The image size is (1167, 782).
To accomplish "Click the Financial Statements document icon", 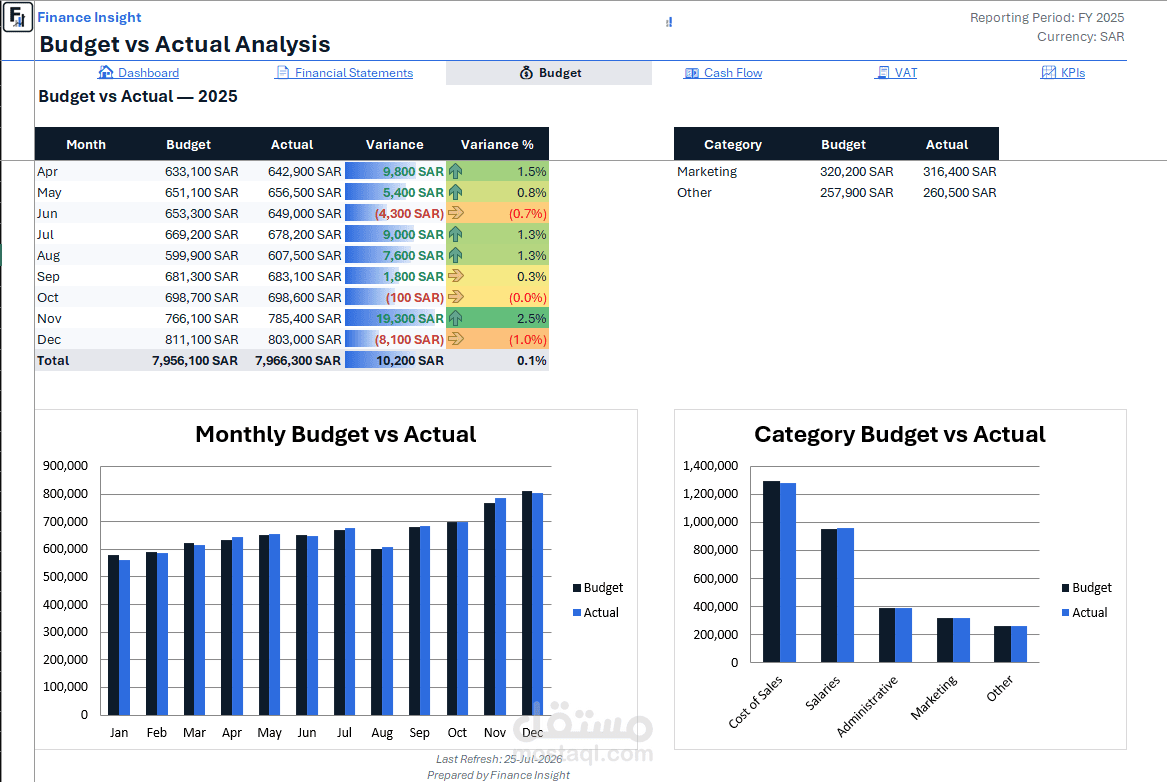I will [282, 72].
